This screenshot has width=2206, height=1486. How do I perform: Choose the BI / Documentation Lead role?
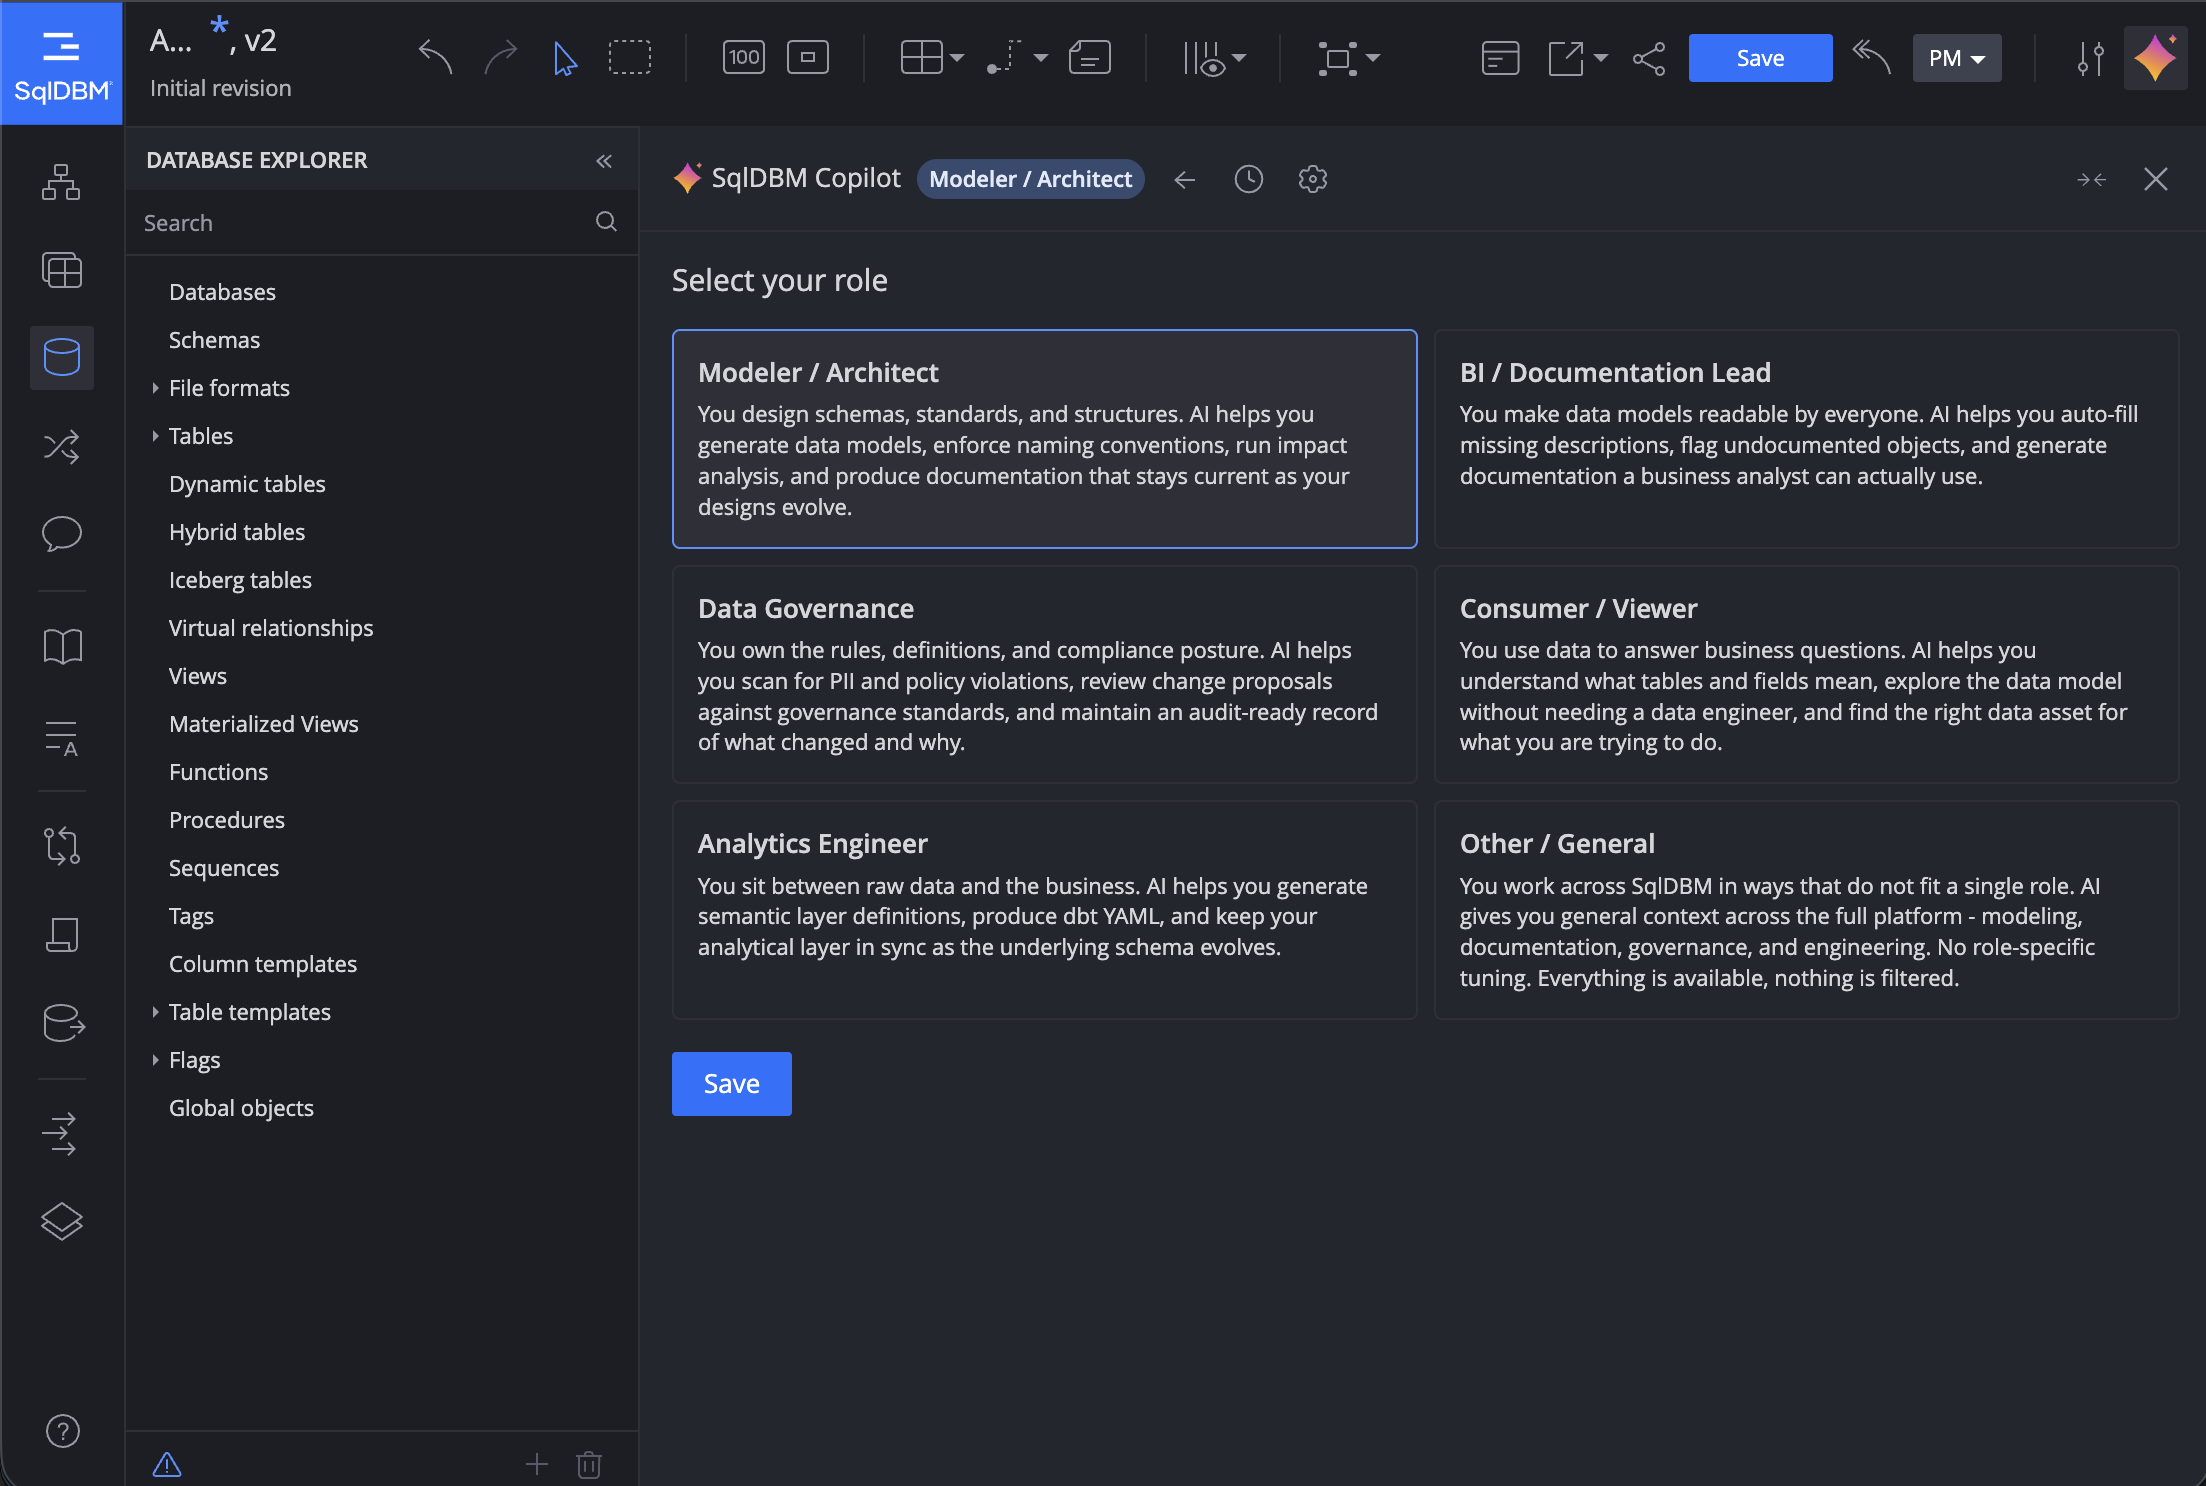pyautogui.click(x=1806, y=438)
